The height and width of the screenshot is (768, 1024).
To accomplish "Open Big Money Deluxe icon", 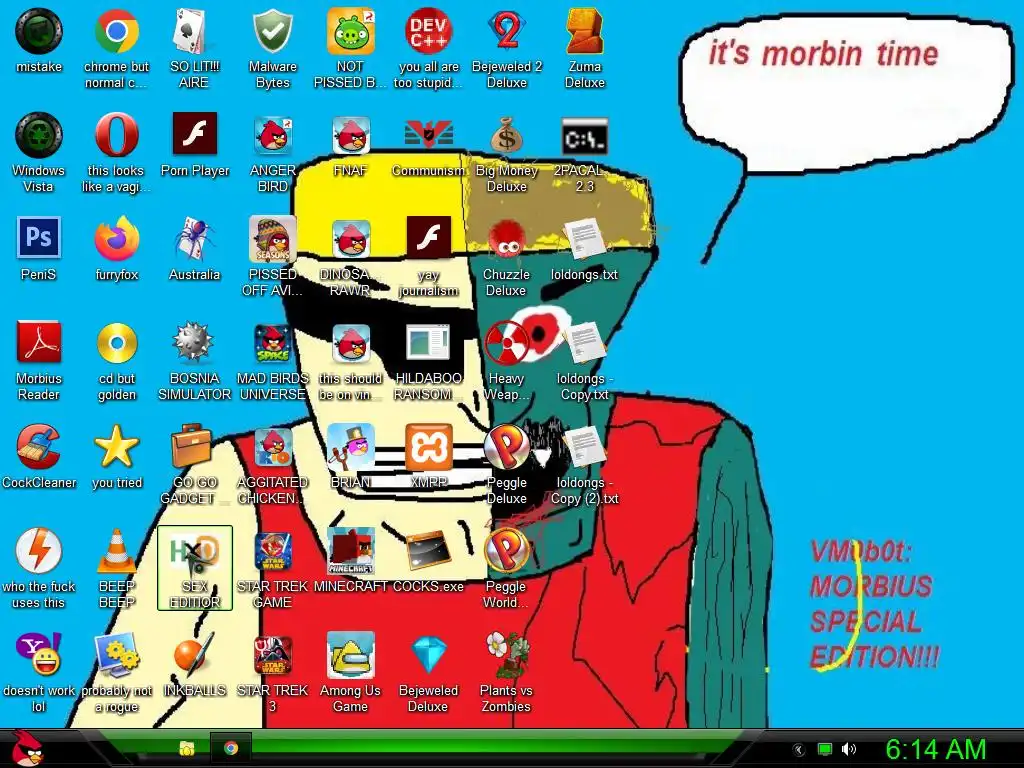I will click(507, 136).
